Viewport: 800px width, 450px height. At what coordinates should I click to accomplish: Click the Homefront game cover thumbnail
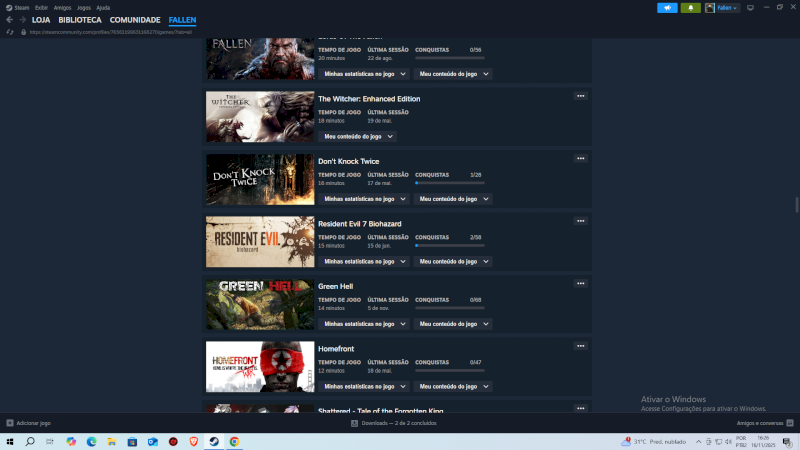(x=260, y=367)
